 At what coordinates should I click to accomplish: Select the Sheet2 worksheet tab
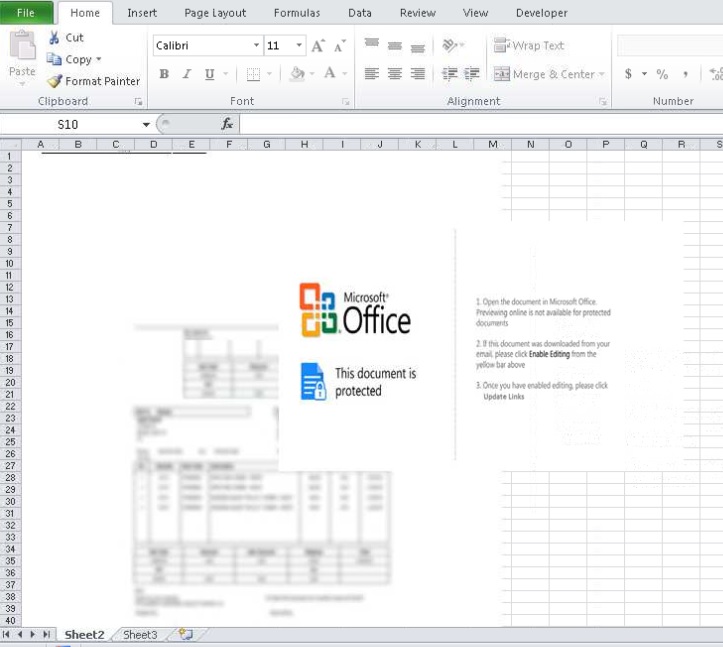[84, 635]
